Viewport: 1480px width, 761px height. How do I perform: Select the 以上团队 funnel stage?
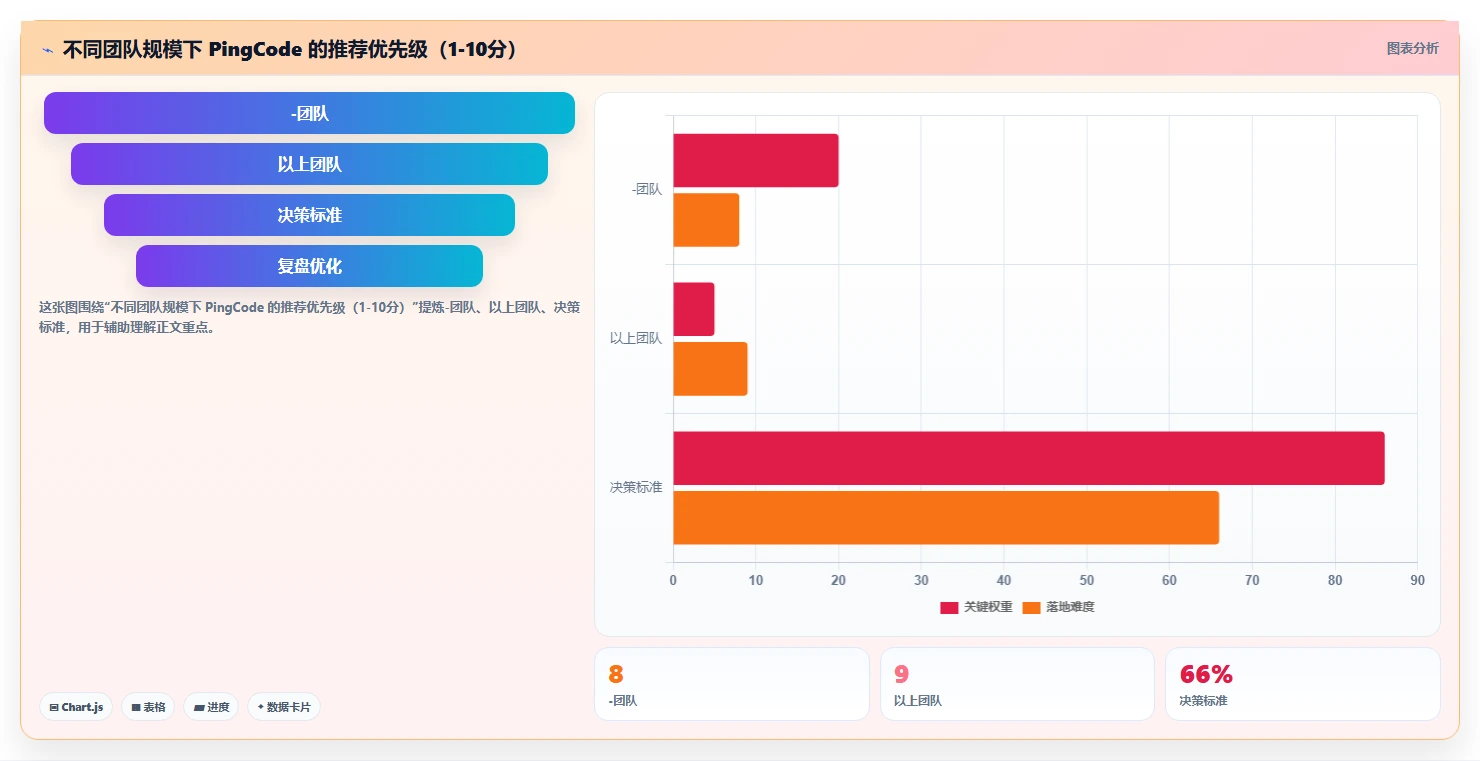[309, 164]
